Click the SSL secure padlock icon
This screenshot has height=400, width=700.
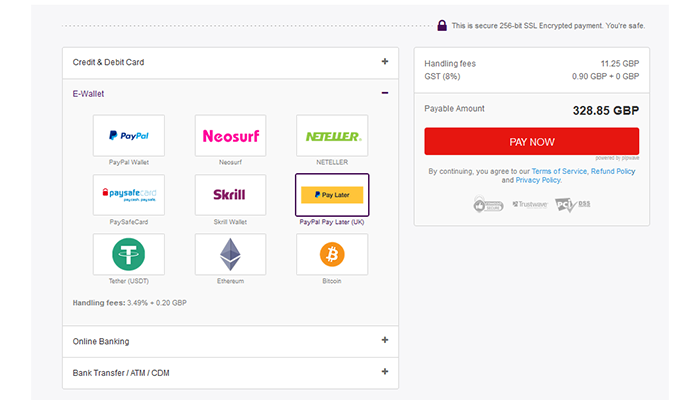coord(442,25)
